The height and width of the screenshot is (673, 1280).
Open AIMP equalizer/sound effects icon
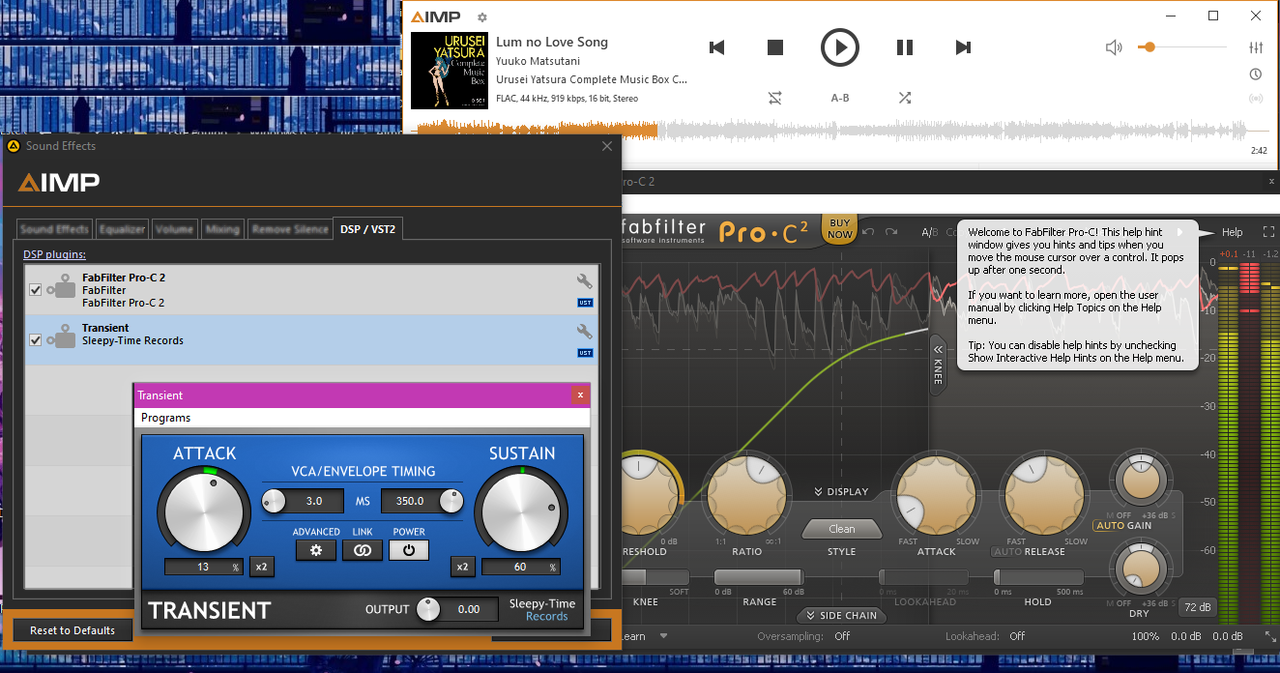[x=1256, y=47]
